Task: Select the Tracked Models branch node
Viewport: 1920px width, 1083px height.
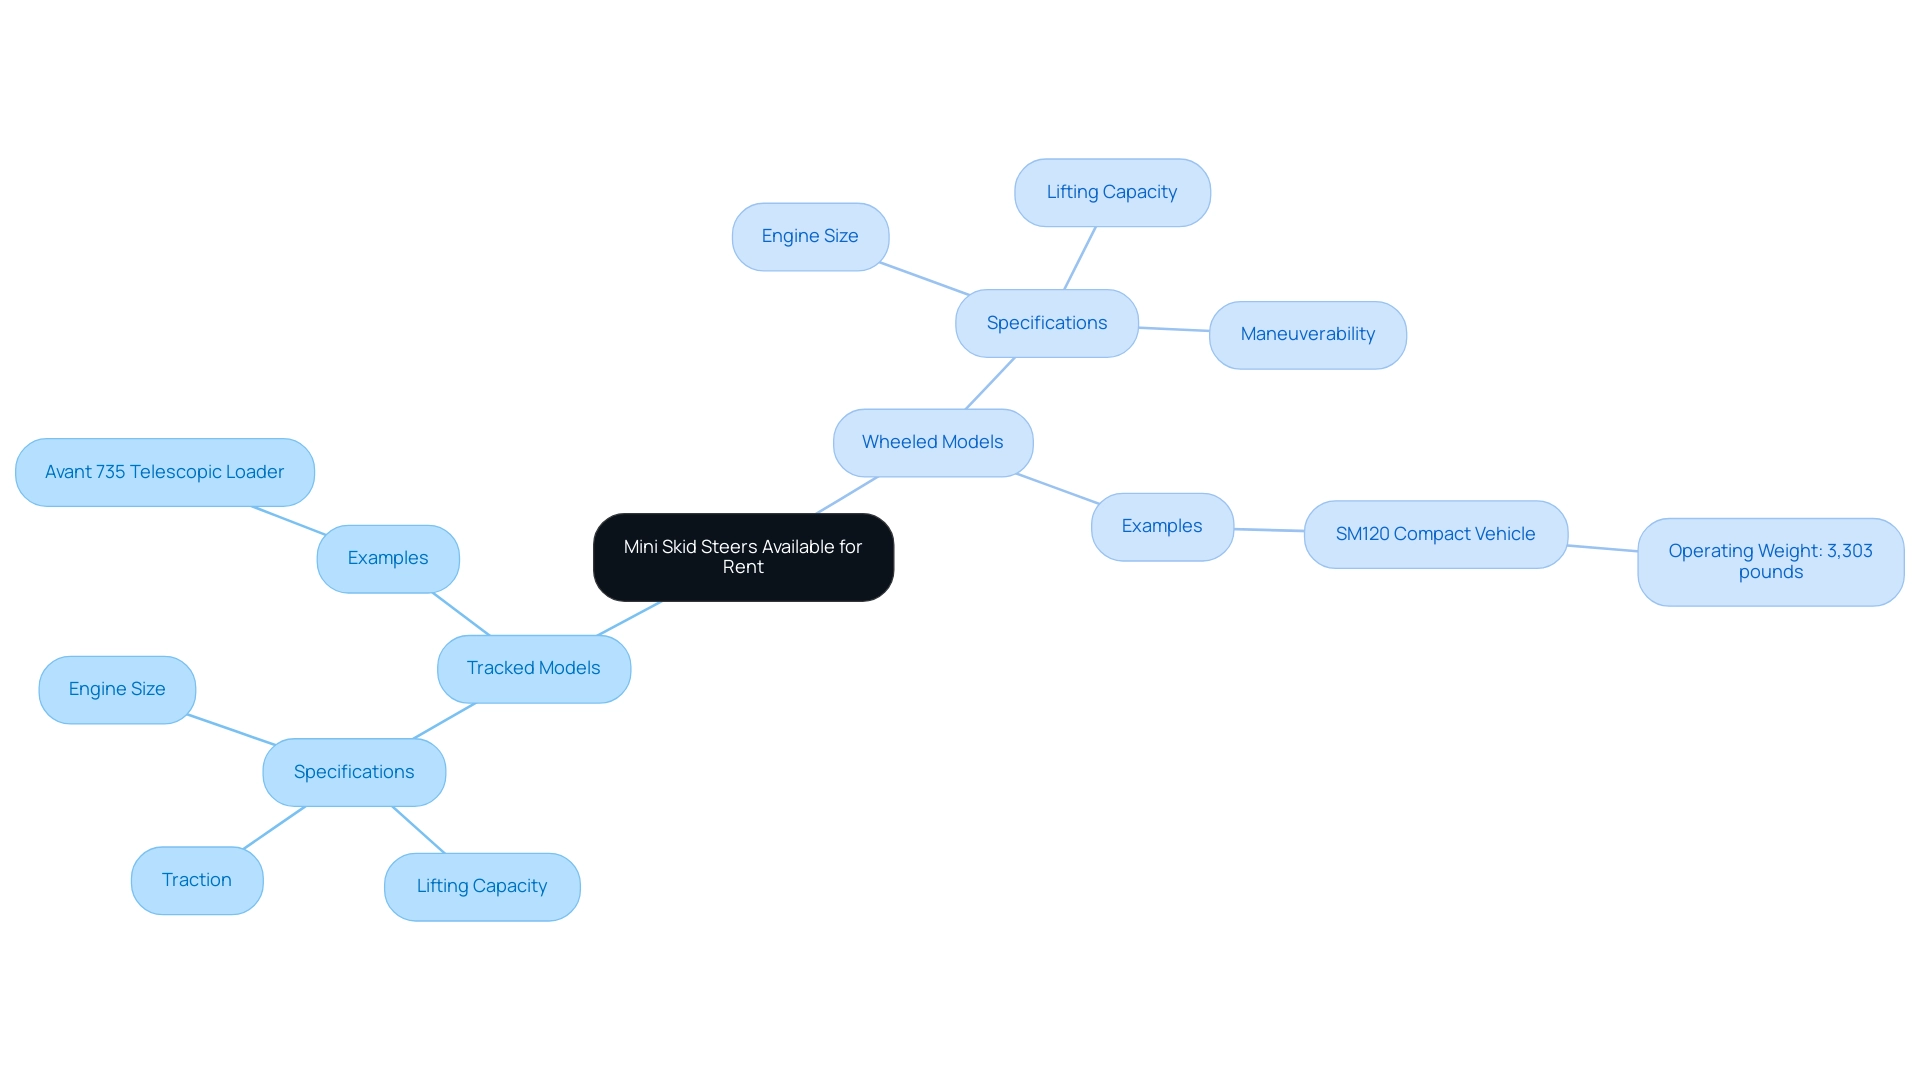Action: pyautogui.click(x=531, y=666)
